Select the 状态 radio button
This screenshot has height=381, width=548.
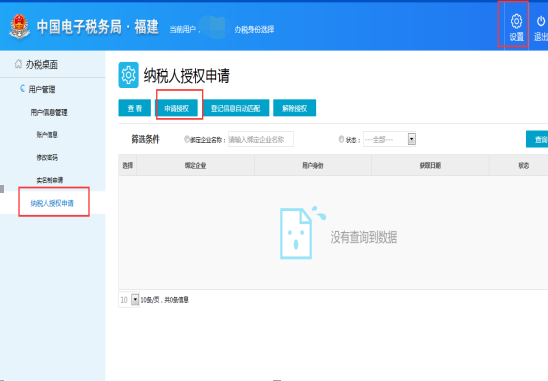click(341, 139)
